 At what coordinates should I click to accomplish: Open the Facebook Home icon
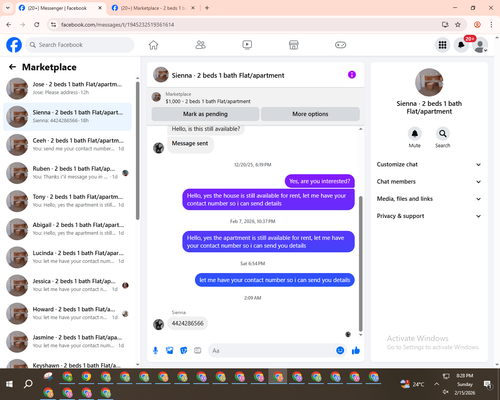(153, 45)
